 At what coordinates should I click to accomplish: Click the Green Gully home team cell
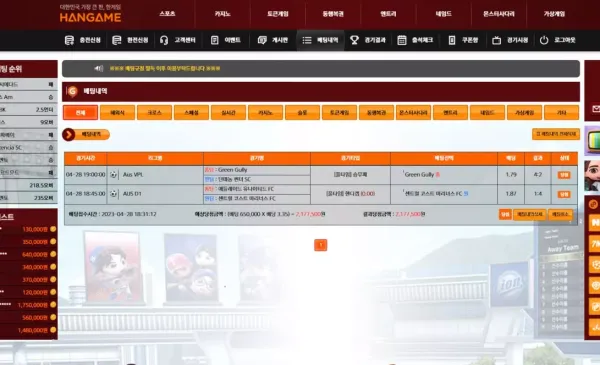click(257, 170)
